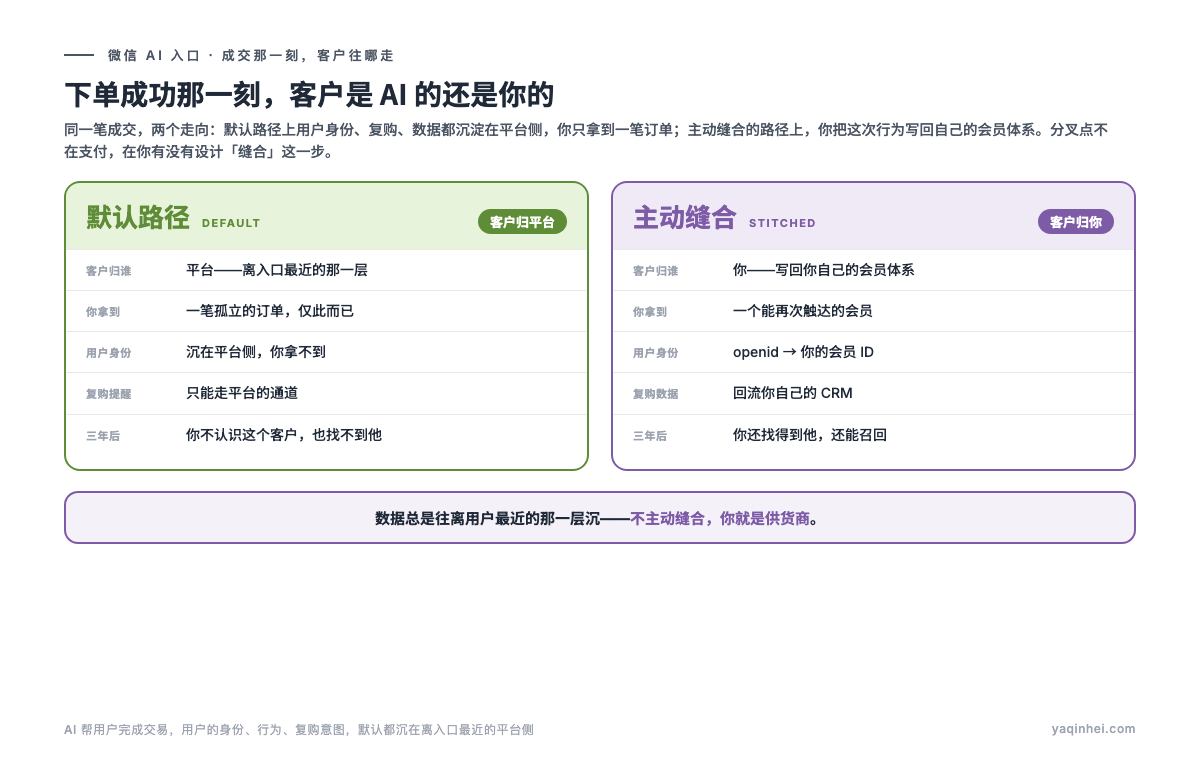Click 三年后 label in default card
This screenshot has height=760, width=1200.
103,436
